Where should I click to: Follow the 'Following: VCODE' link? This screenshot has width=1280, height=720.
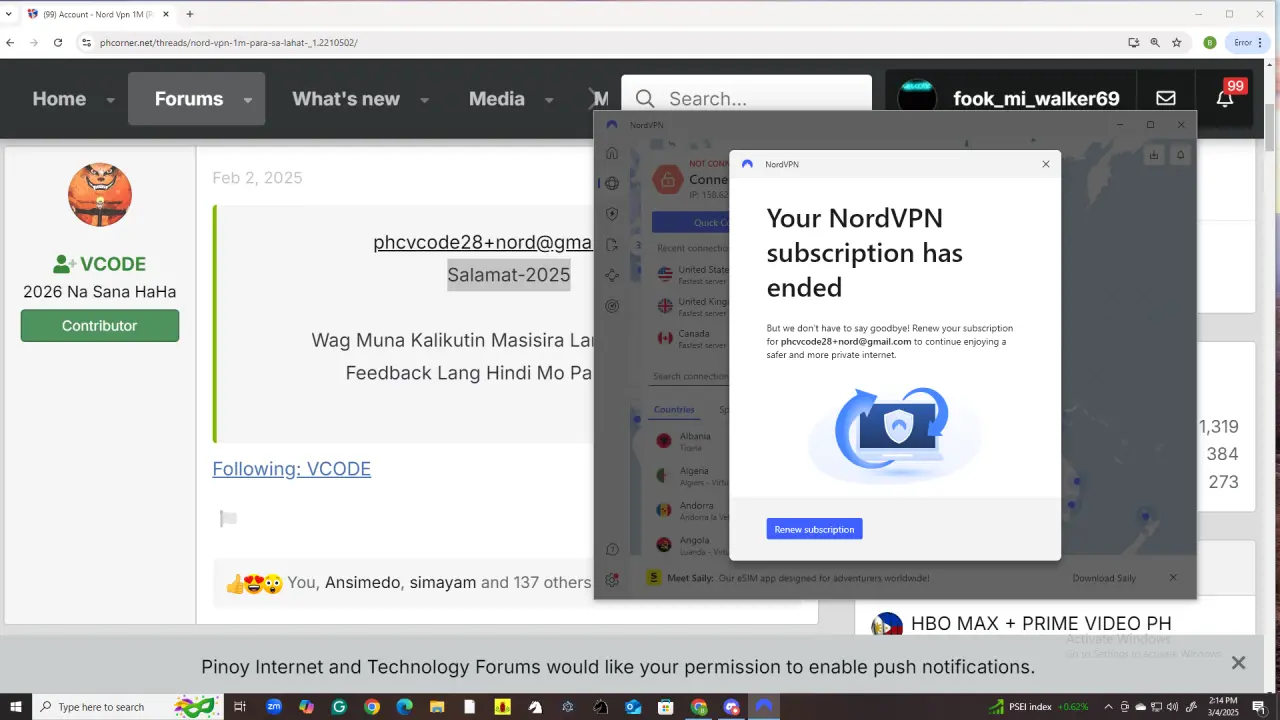[291, 468]
